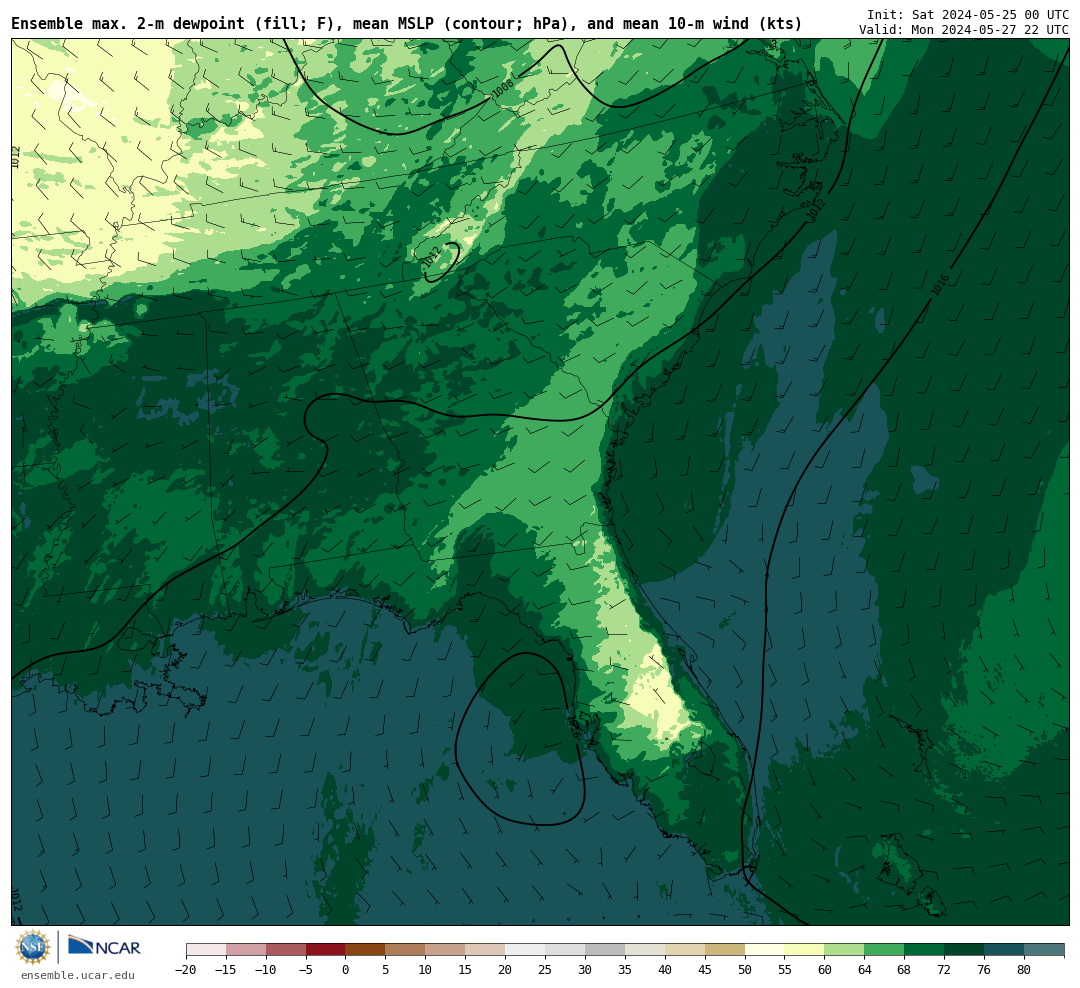Click the legend tick label 0
This screenshot has height=988, width=1080.
(345, 970)
